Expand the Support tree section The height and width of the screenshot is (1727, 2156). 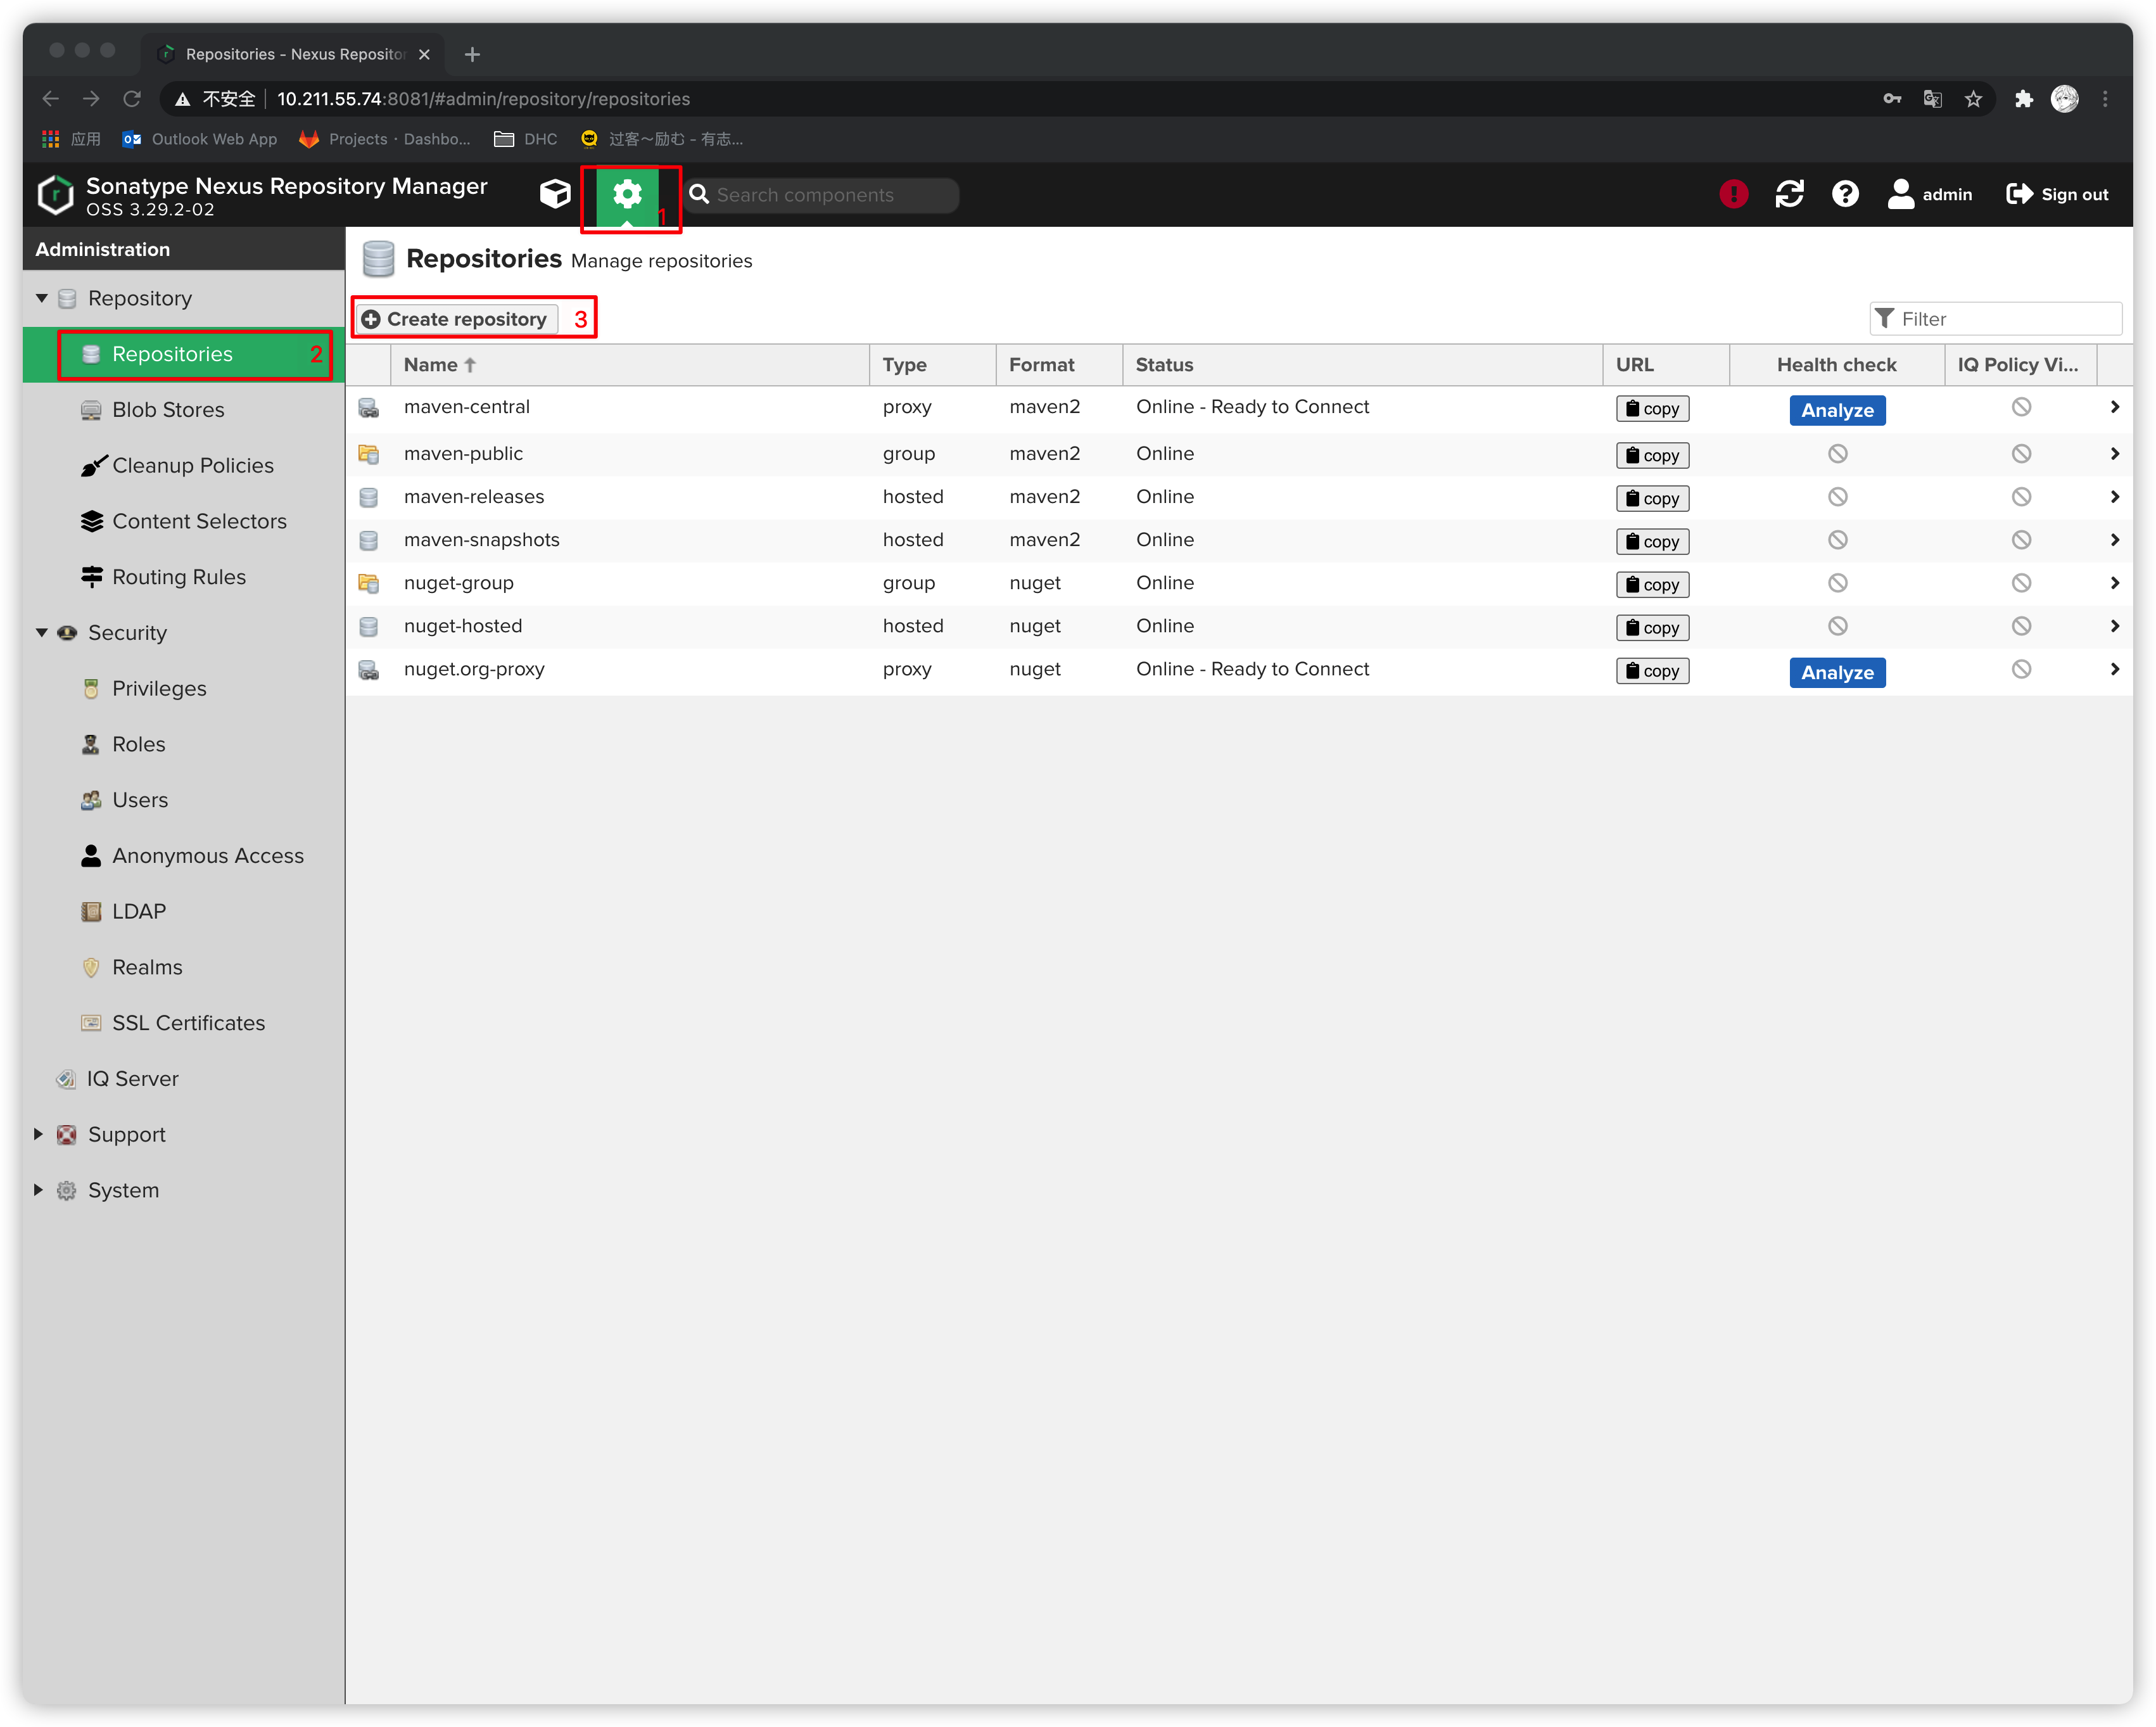coord(39,1134)
